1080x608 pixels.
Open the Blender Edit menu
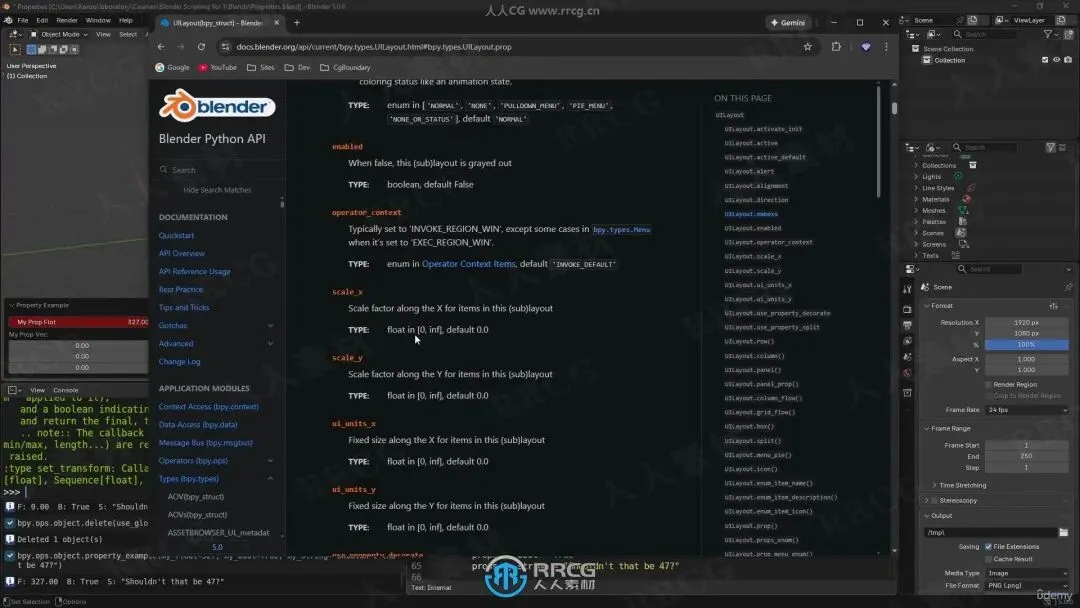tap(42, 21)
